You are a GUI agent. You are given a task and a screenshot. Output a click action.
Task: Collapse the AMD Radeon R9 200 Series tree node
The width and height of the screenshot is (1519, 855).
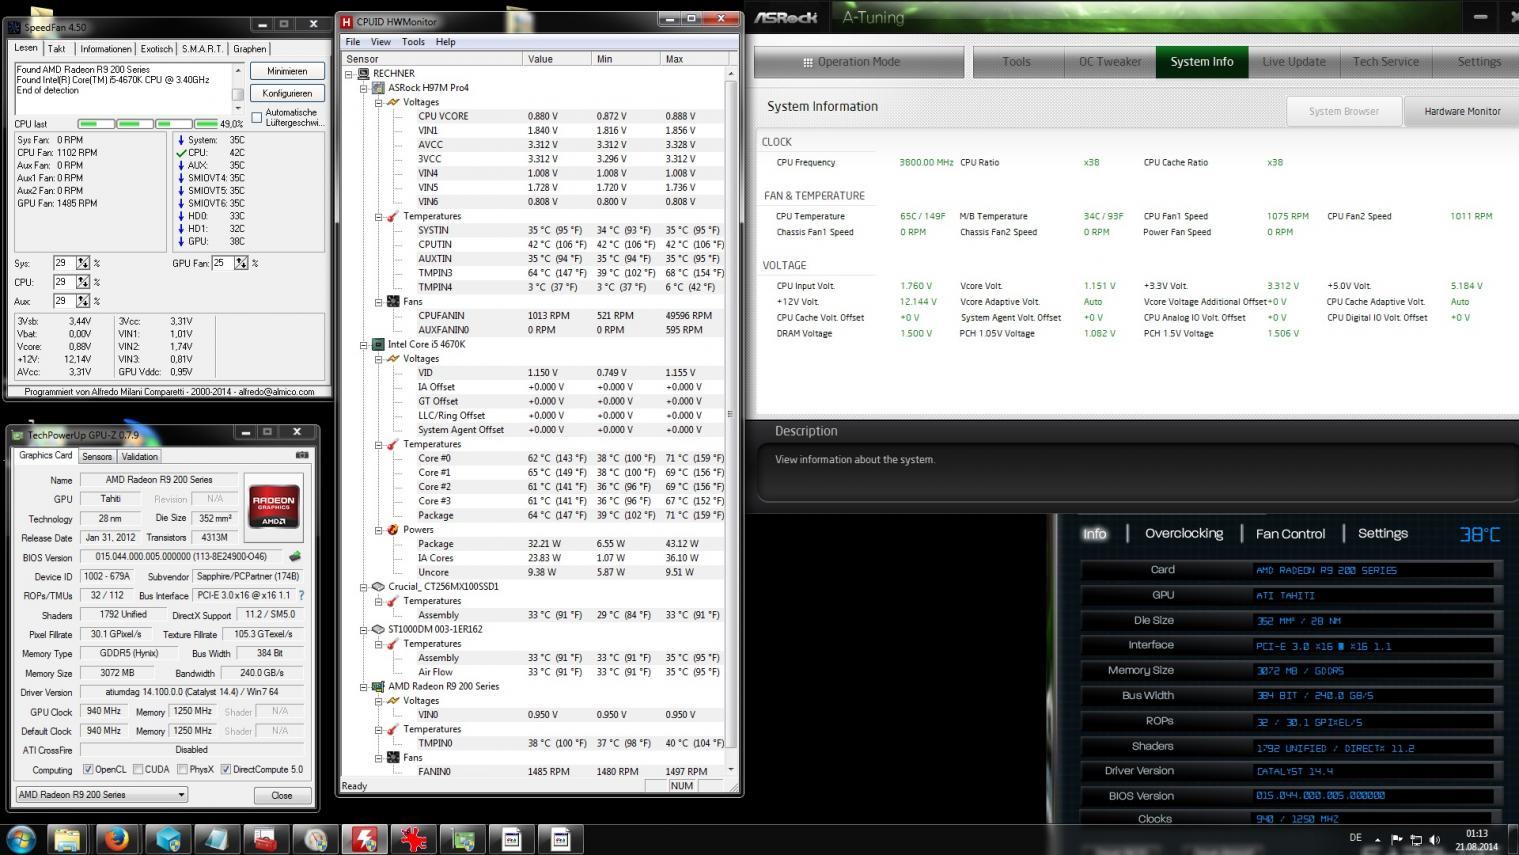(364, 687)
